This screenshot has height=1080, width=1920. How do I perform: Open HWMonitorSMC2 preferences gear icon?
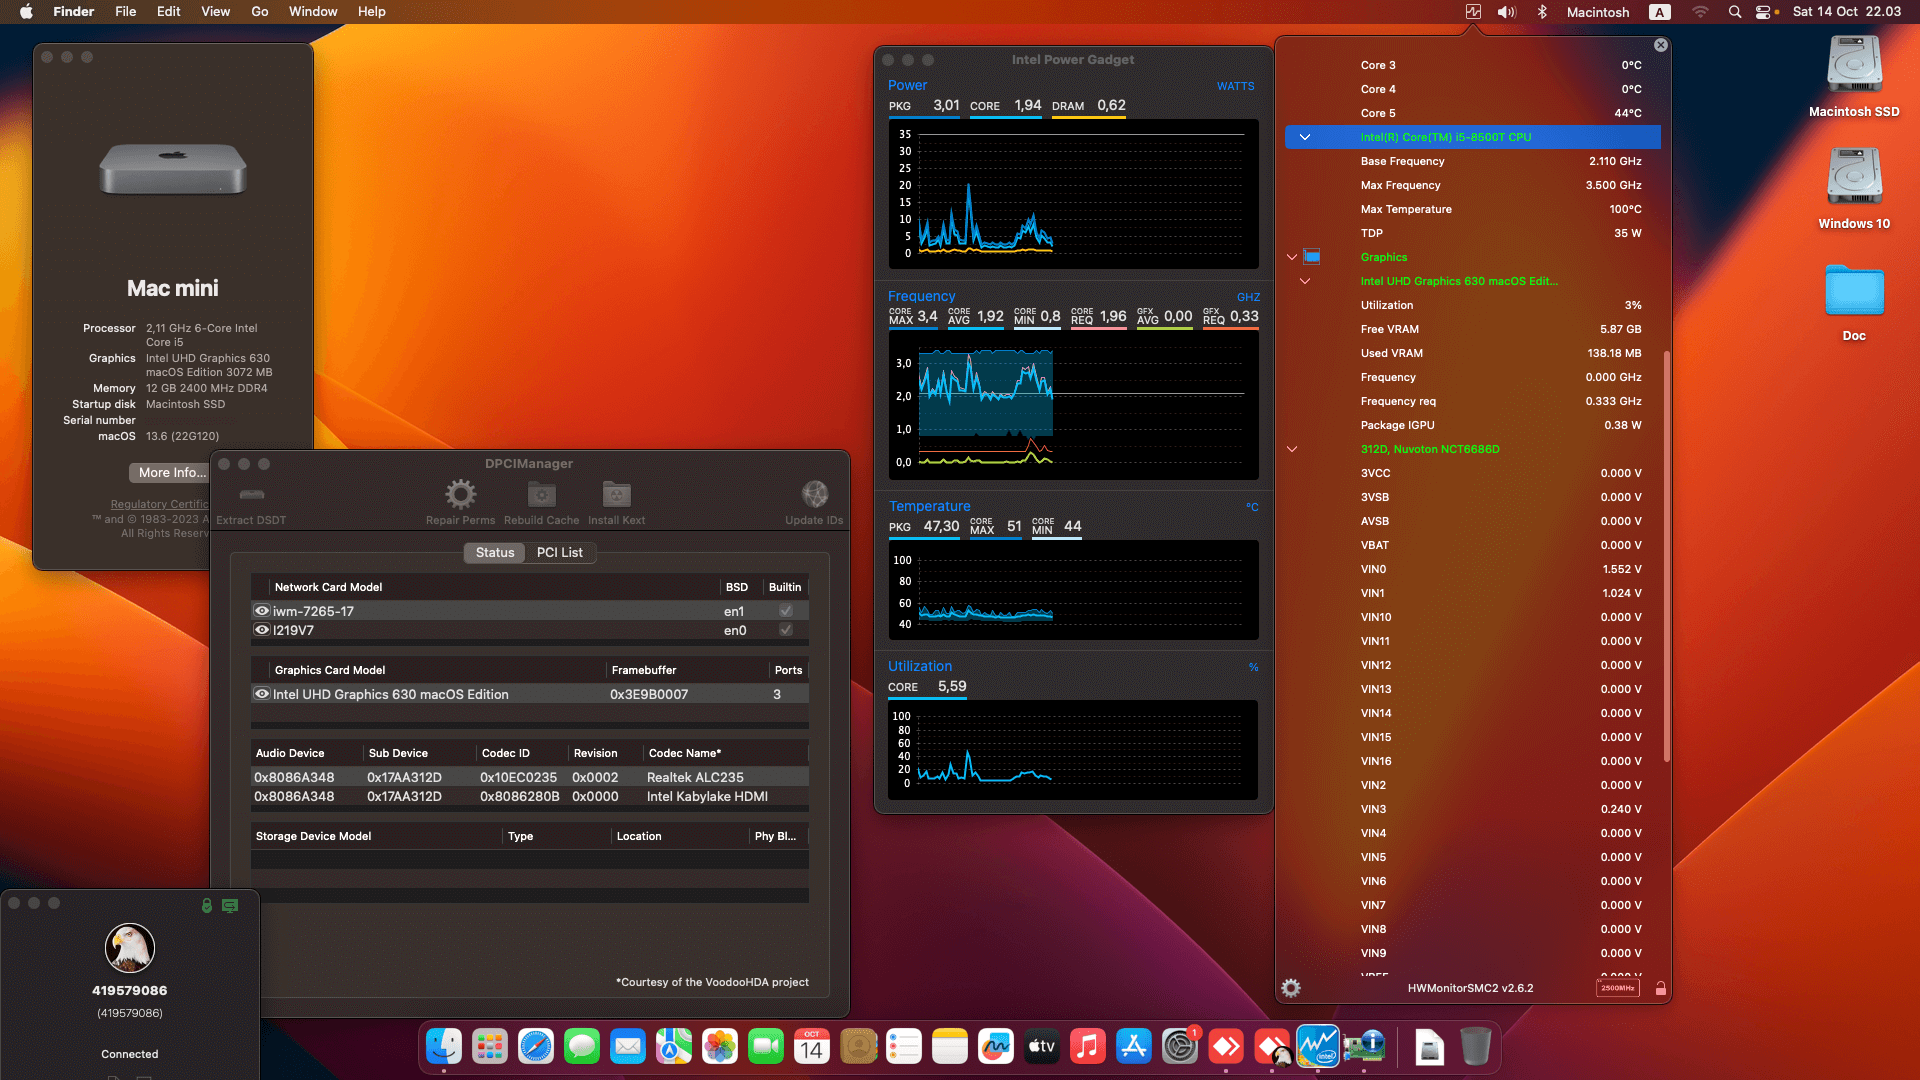click(x=1291, y=987)
